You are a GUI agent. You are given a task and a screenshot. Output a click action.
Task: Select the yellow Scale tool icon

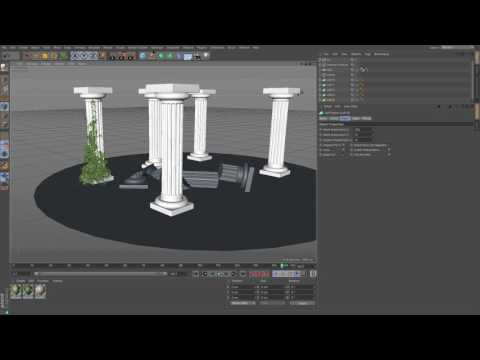[x=45, y=56]
